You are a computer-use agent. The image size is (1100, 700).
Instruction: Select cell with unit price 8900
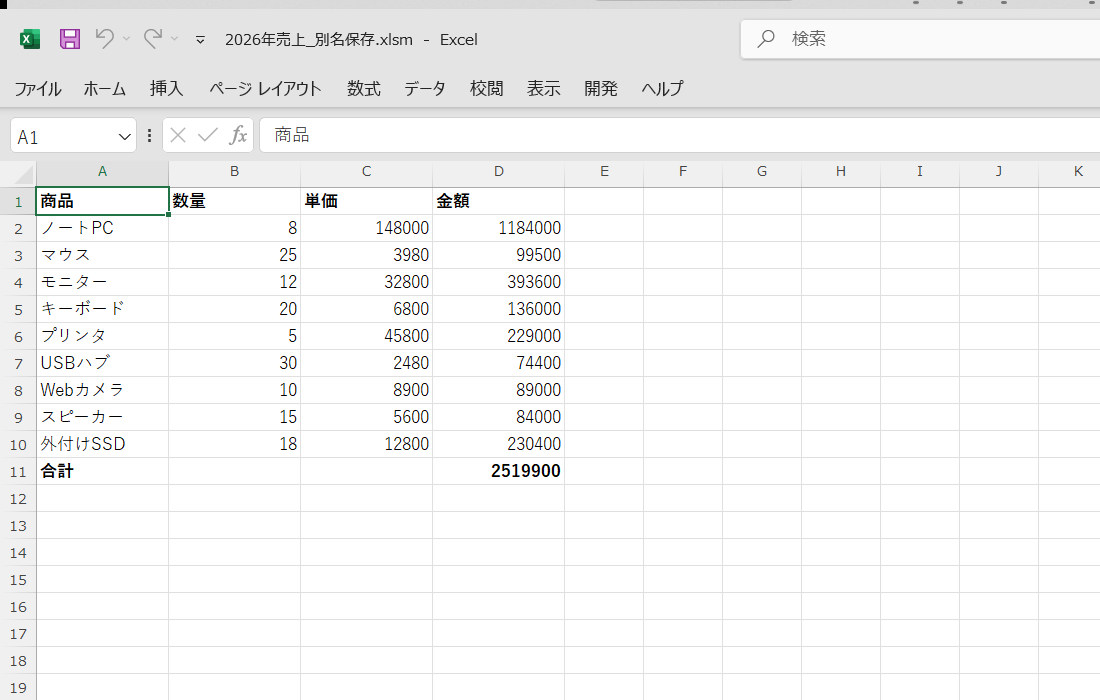[x=366, y=391]
